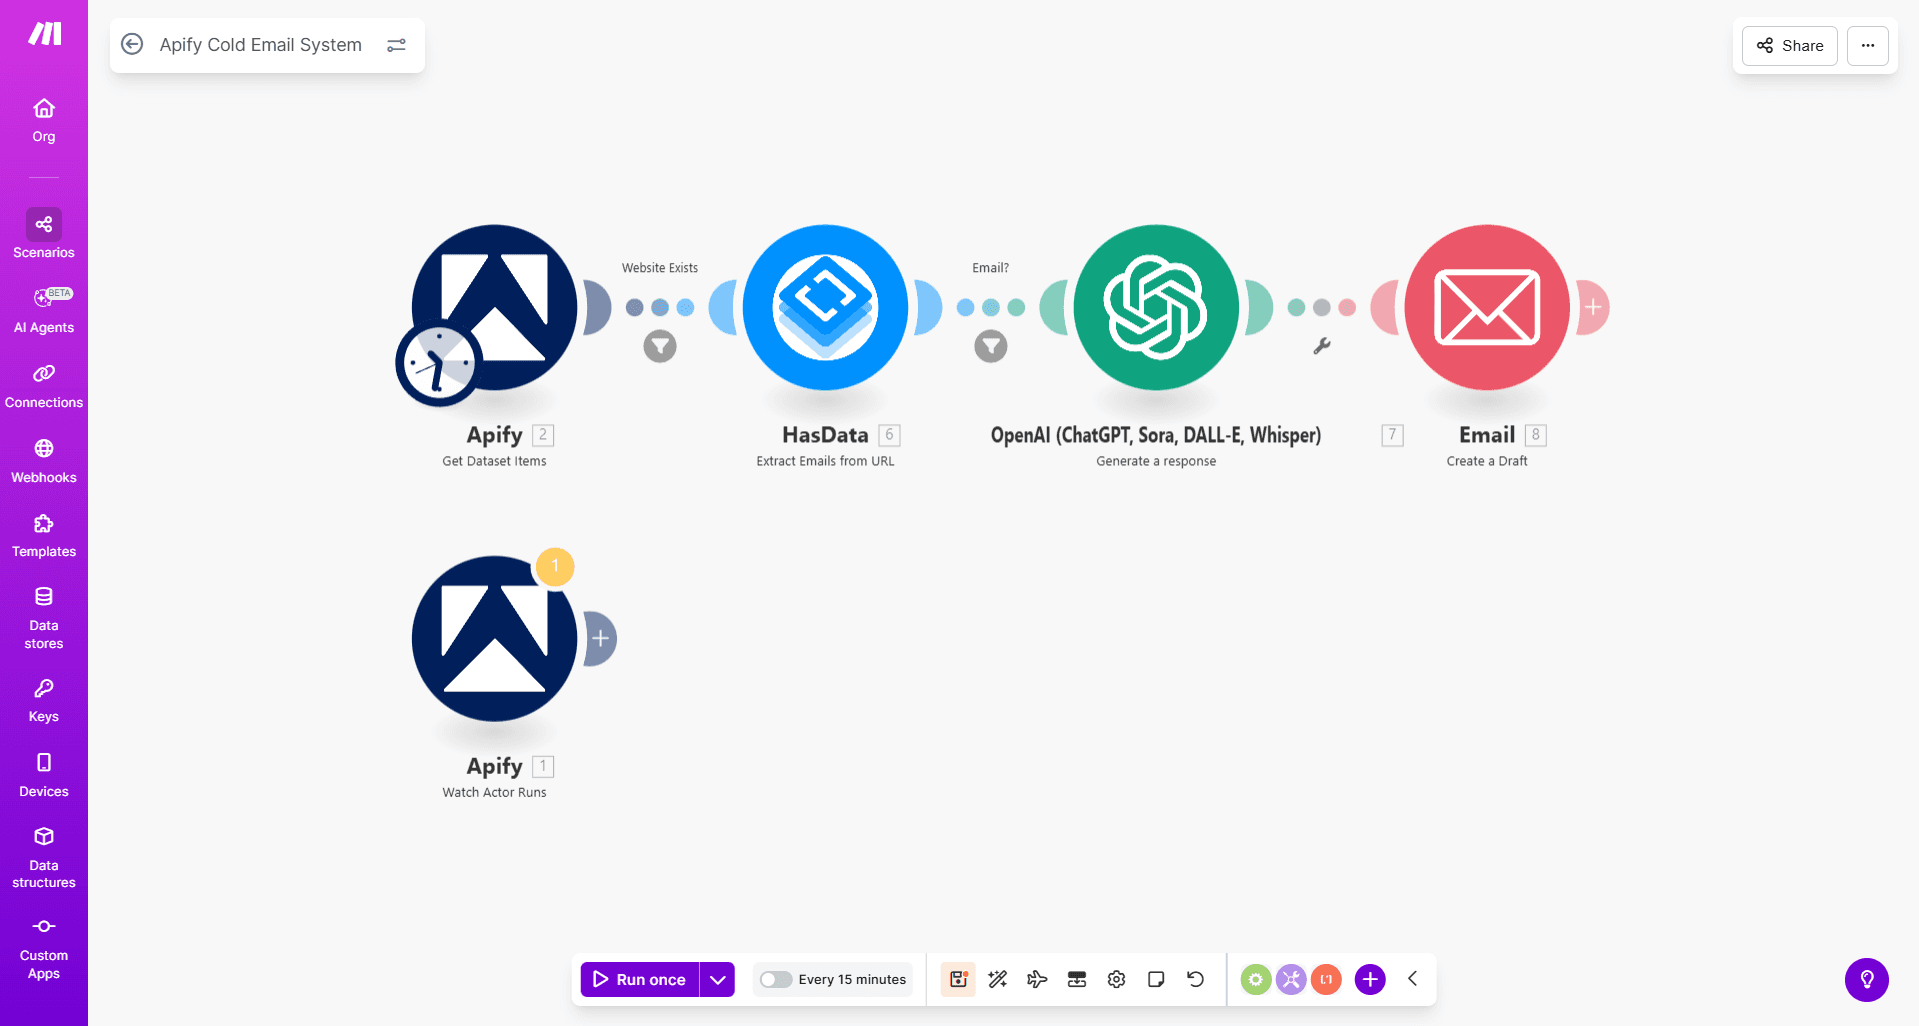This screenshot has height=1026, width=1919.
Task: Click the orange text parser brackets icon
Action: pos(1326,980)
